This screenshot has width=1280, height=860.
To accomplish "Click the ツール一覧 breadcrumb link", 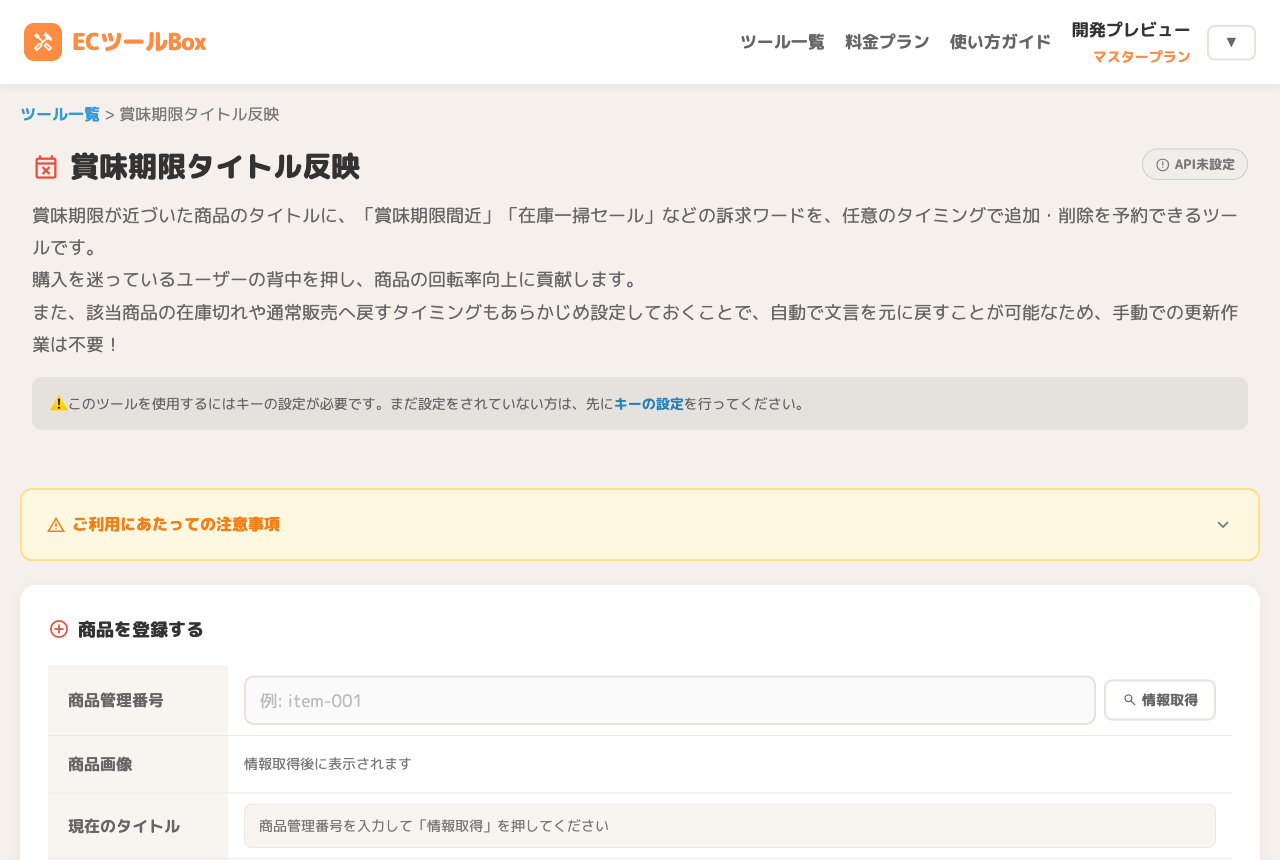I will 60,114.
